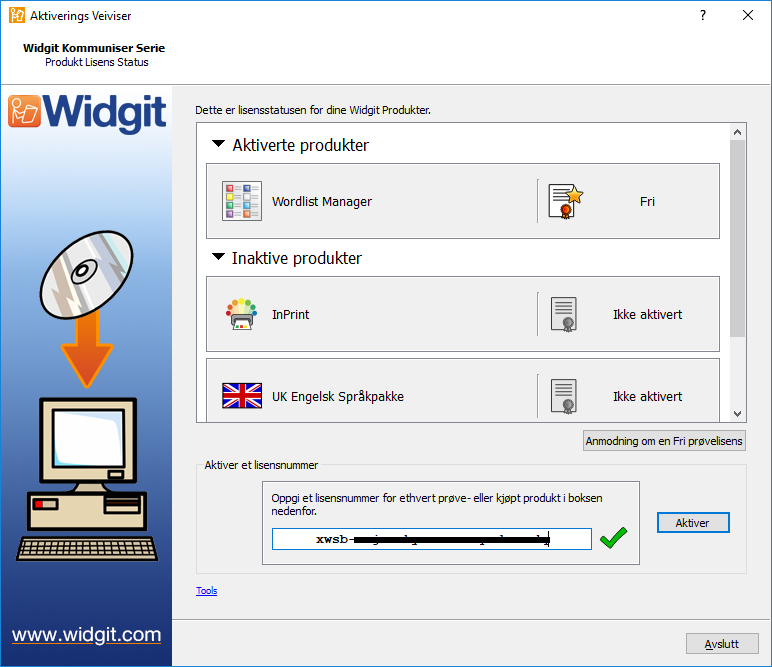Select the UK Engelsk Språkpakke row text
Image resolution: width=772 pixels, height=667 pixels.
[338, 396]
